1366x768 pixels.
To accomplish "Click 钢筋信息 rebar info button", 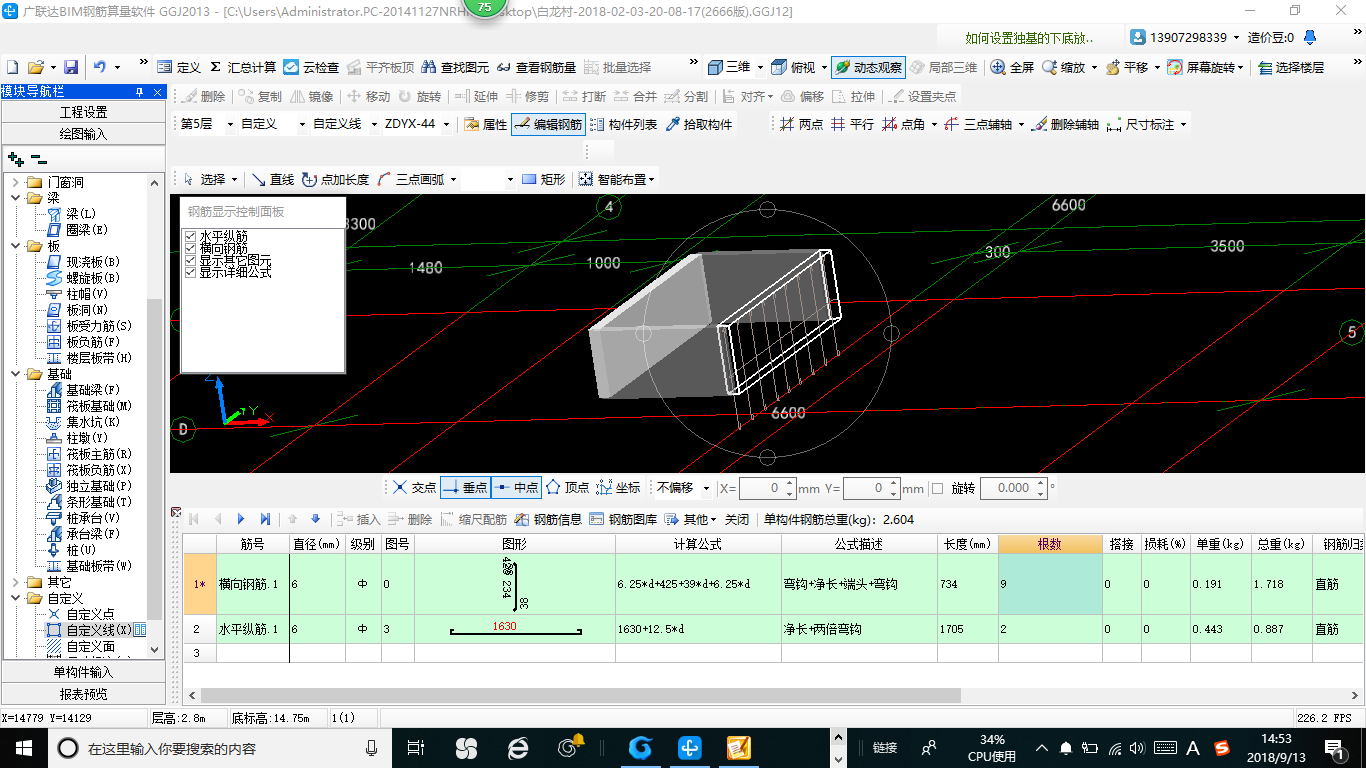I will 548,520.
